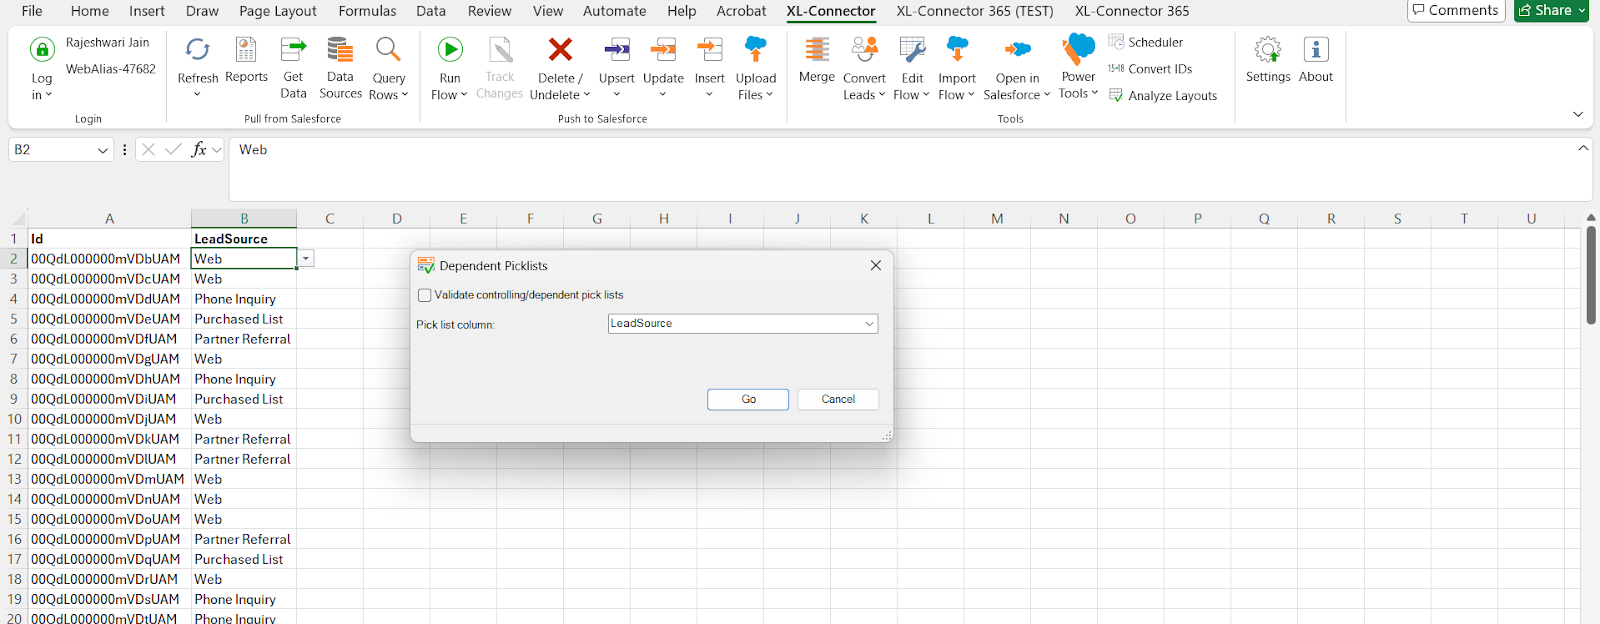
Task: Select cell A2 with Id 00QdL000000mVDbUAM
Action: (109, 259)
